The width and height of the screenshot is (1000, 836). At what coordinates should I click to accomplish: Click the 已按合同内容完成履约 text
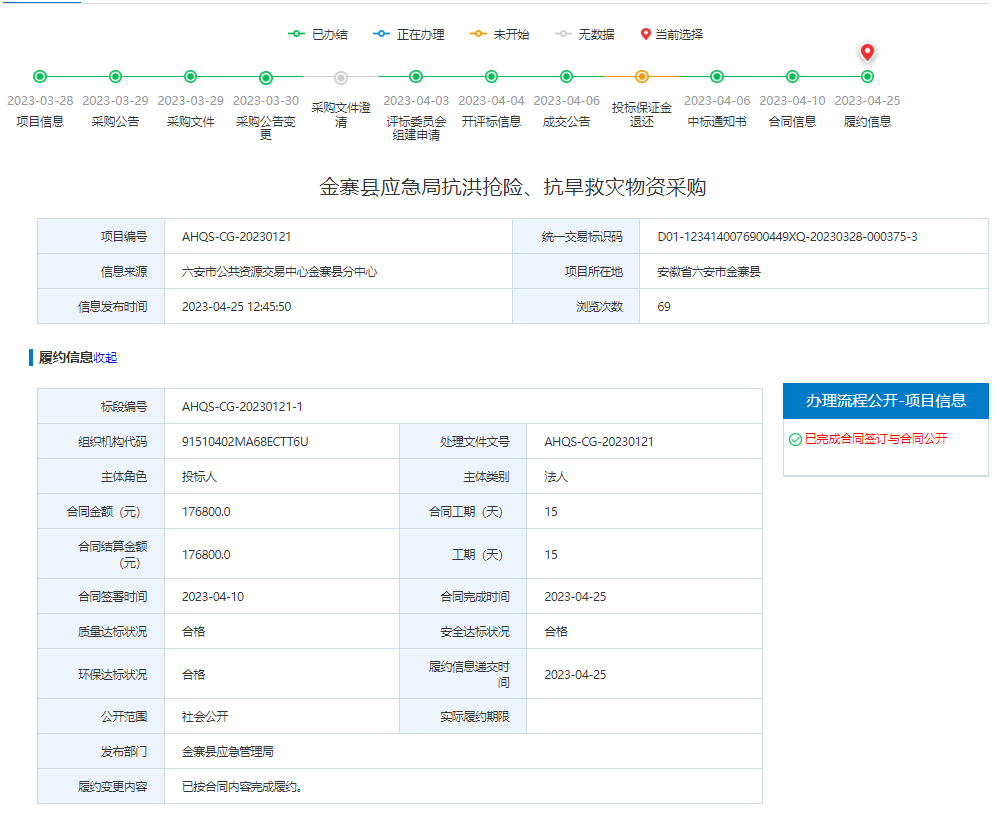pos(242,787)
